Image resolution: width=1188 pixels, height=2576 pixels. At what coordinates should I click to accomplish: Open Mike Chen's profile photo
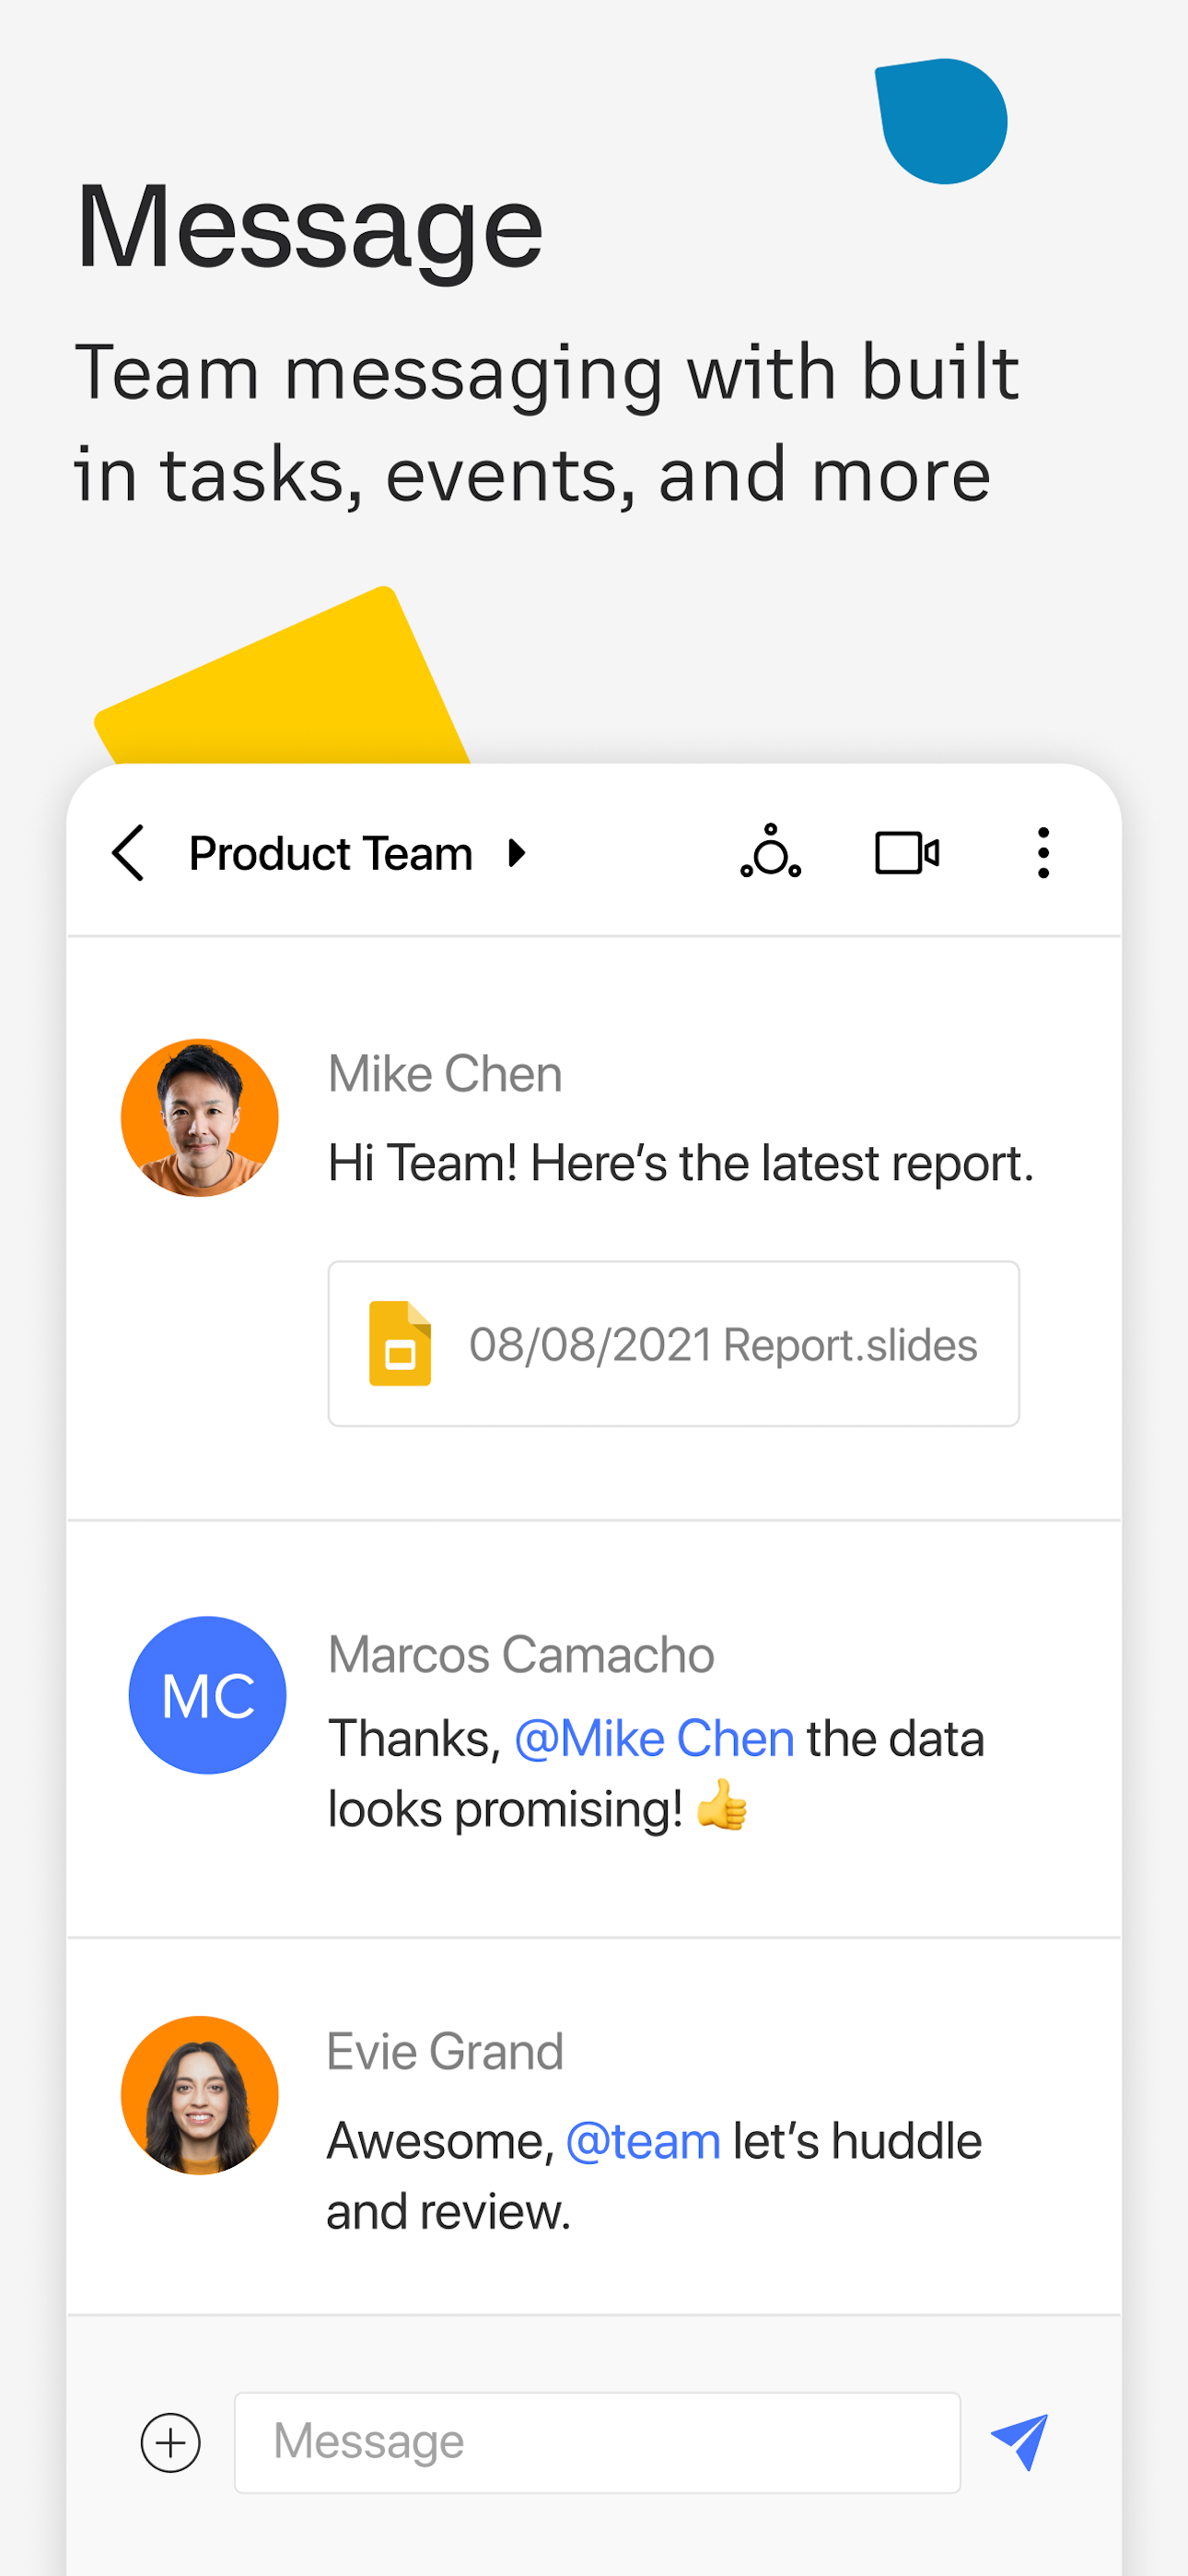tap(200, 1118)
